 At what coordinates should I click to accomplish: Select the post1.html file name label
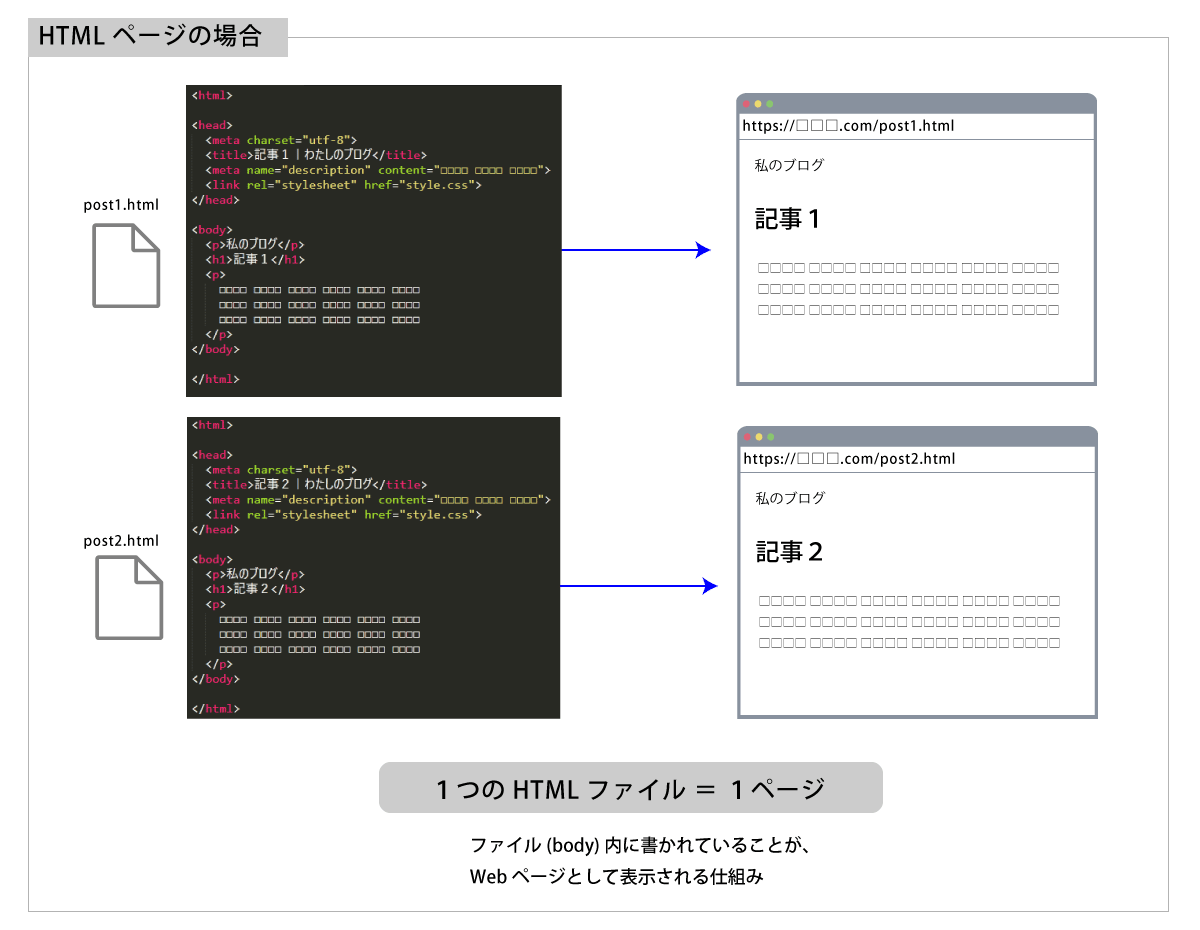point(121,204)
